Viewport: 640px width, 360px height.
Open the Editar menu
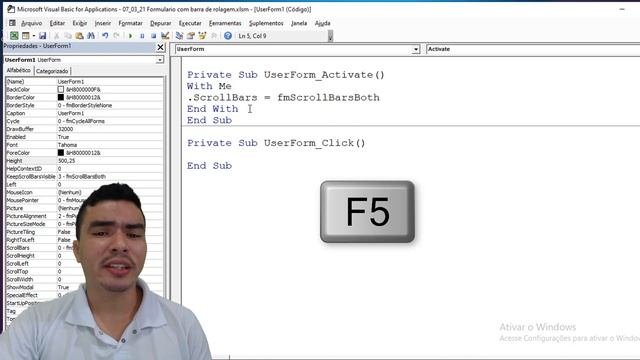(57, 23)
